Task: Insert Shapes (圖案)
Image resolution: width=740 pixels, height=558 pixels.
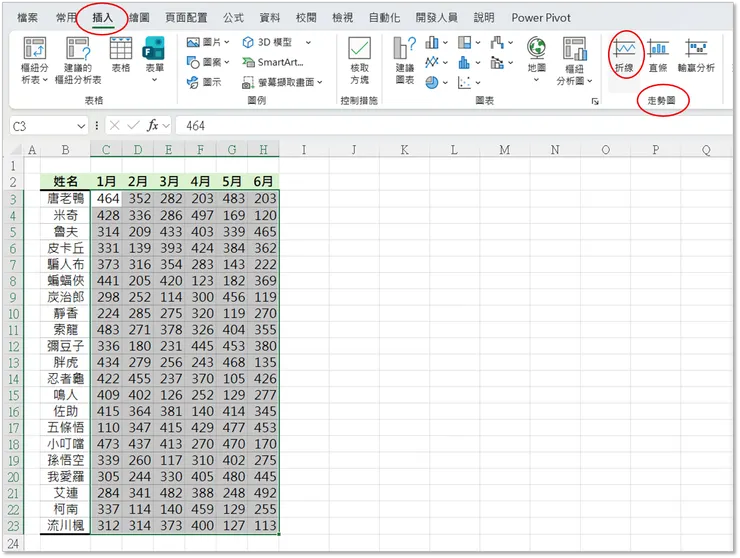Action: tap(203, 62)
